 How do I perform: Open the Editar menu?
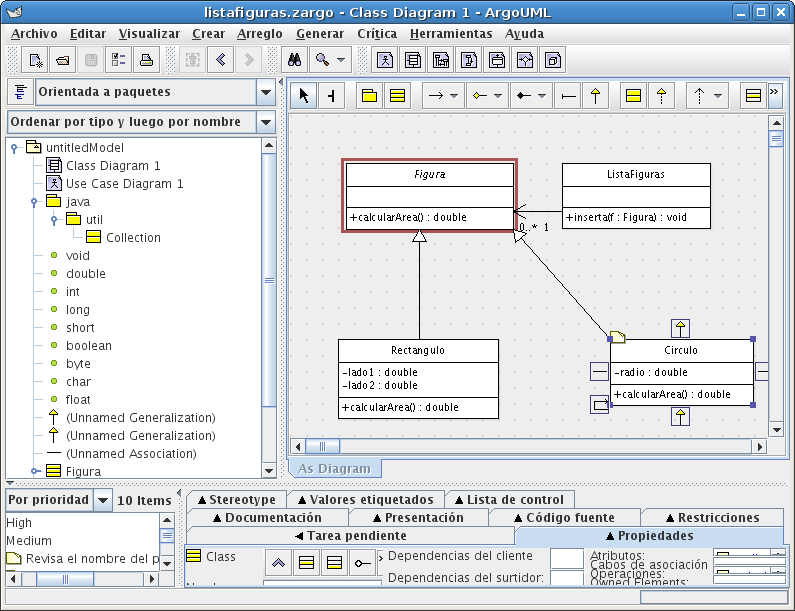tap(88, 33)
